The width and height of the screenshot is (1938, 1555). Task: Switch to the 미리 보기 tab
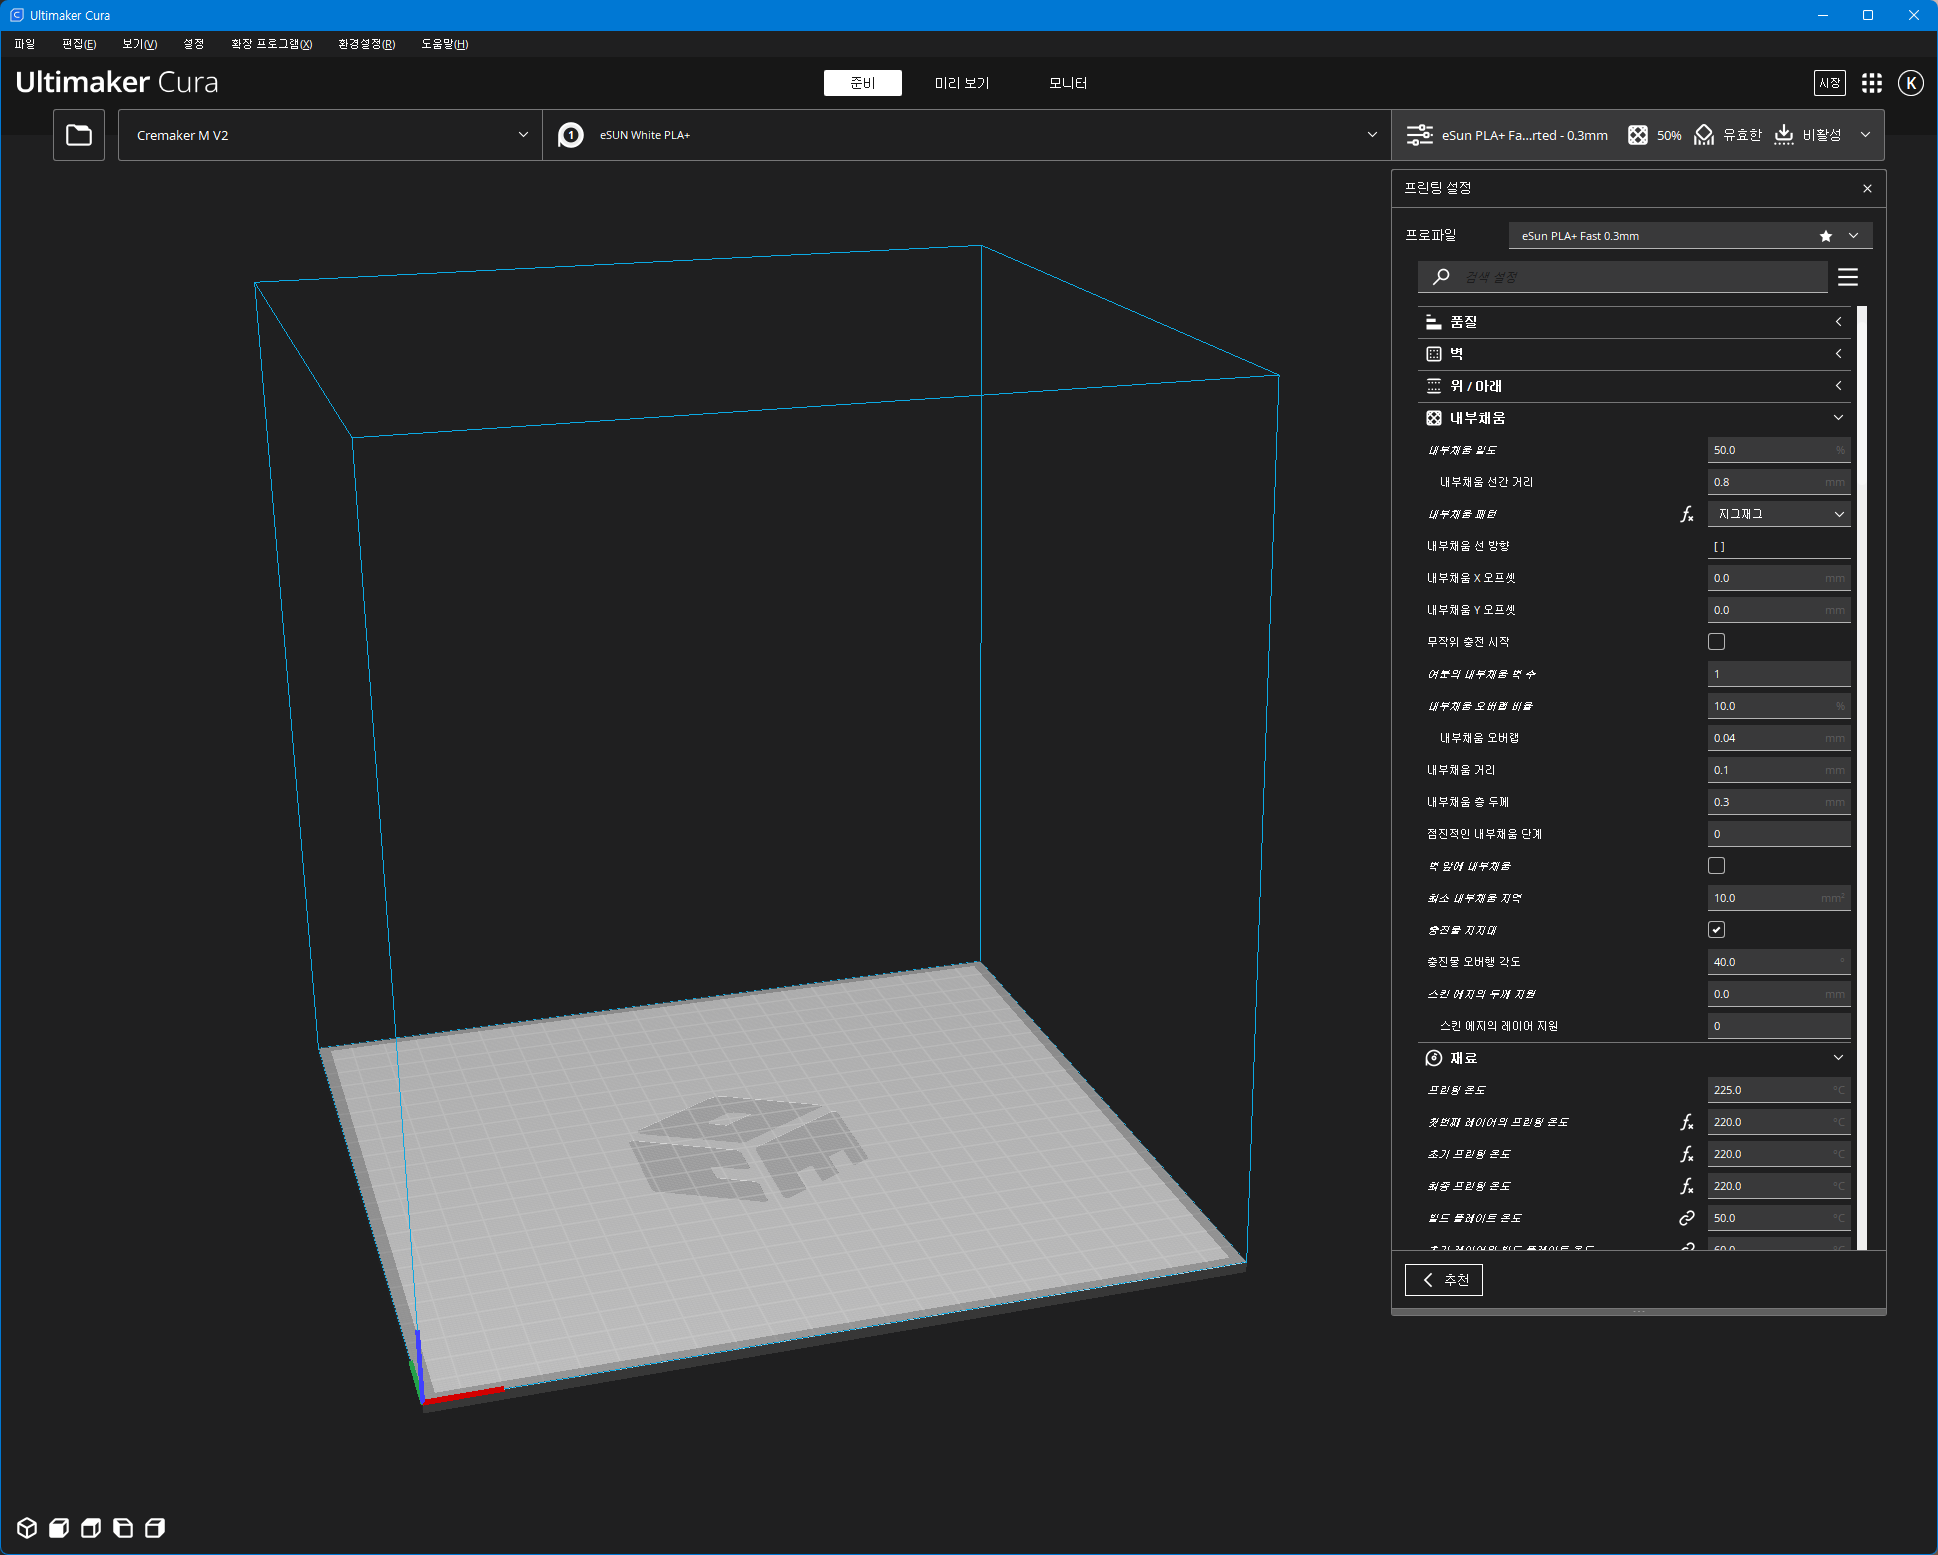coord(961,83)
